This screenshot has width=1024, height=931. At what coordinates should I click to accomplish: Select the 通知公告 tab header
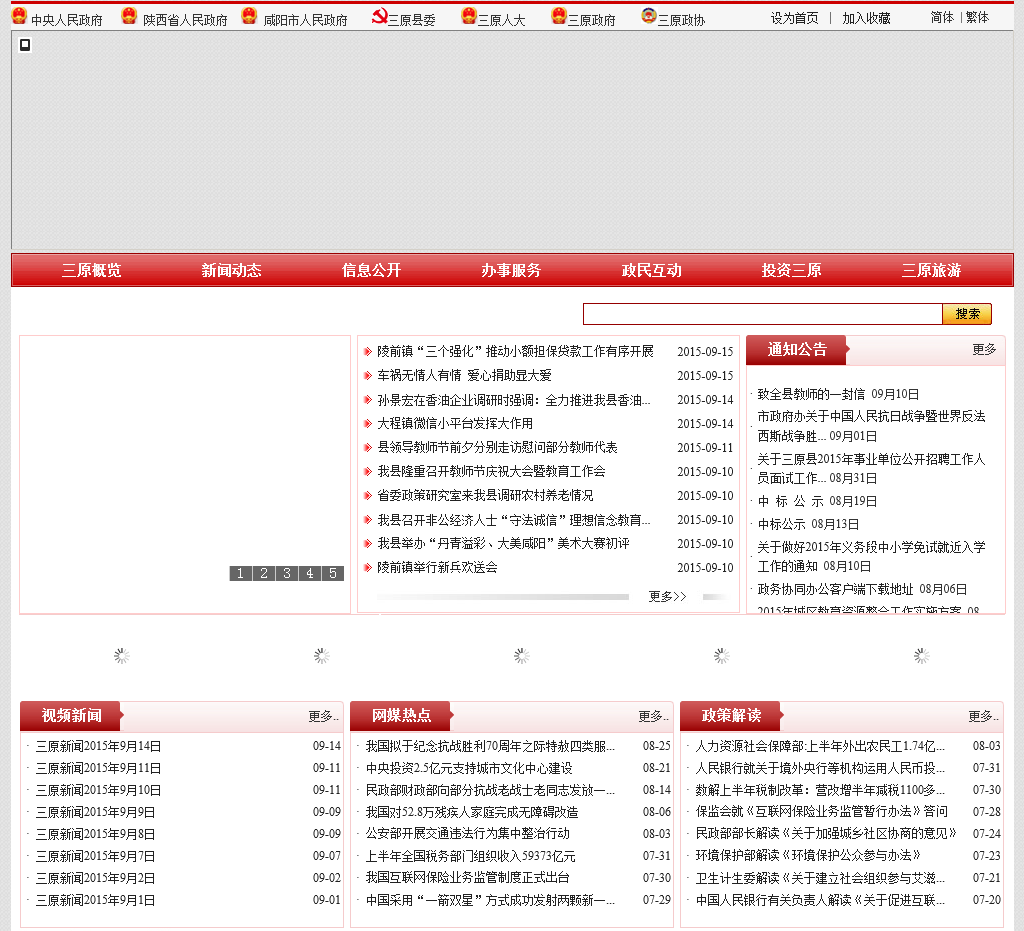click(797, 350)
